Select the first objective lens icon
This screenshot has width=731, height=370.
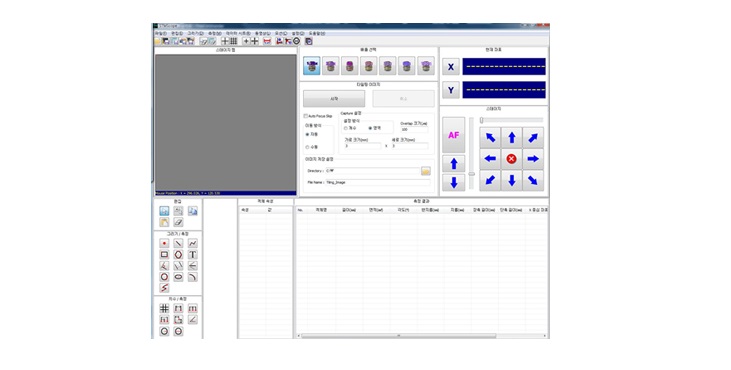point(312,66)
